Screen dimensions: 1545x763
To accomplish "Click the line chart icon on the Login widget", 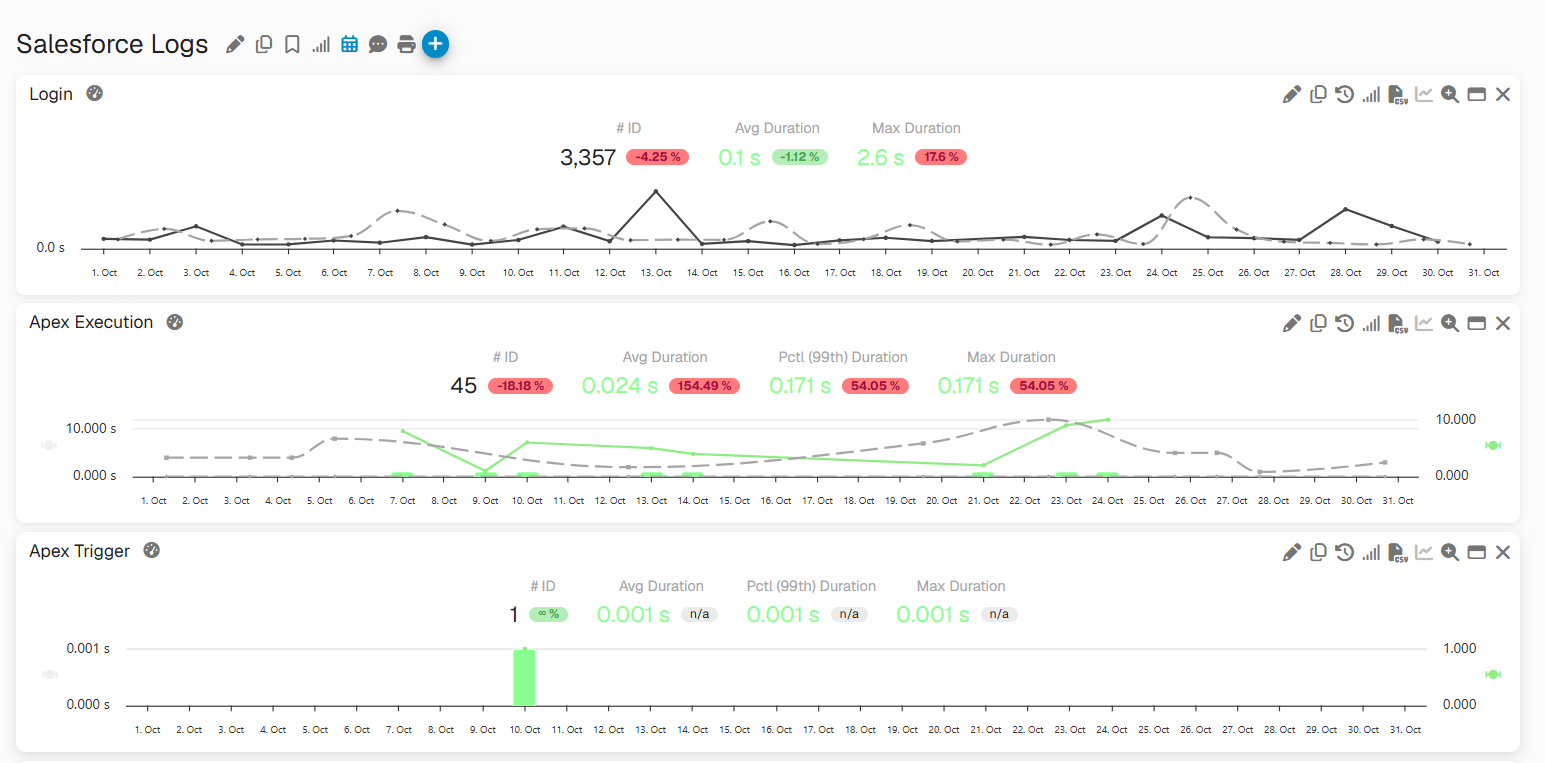I will point(1424,94).
